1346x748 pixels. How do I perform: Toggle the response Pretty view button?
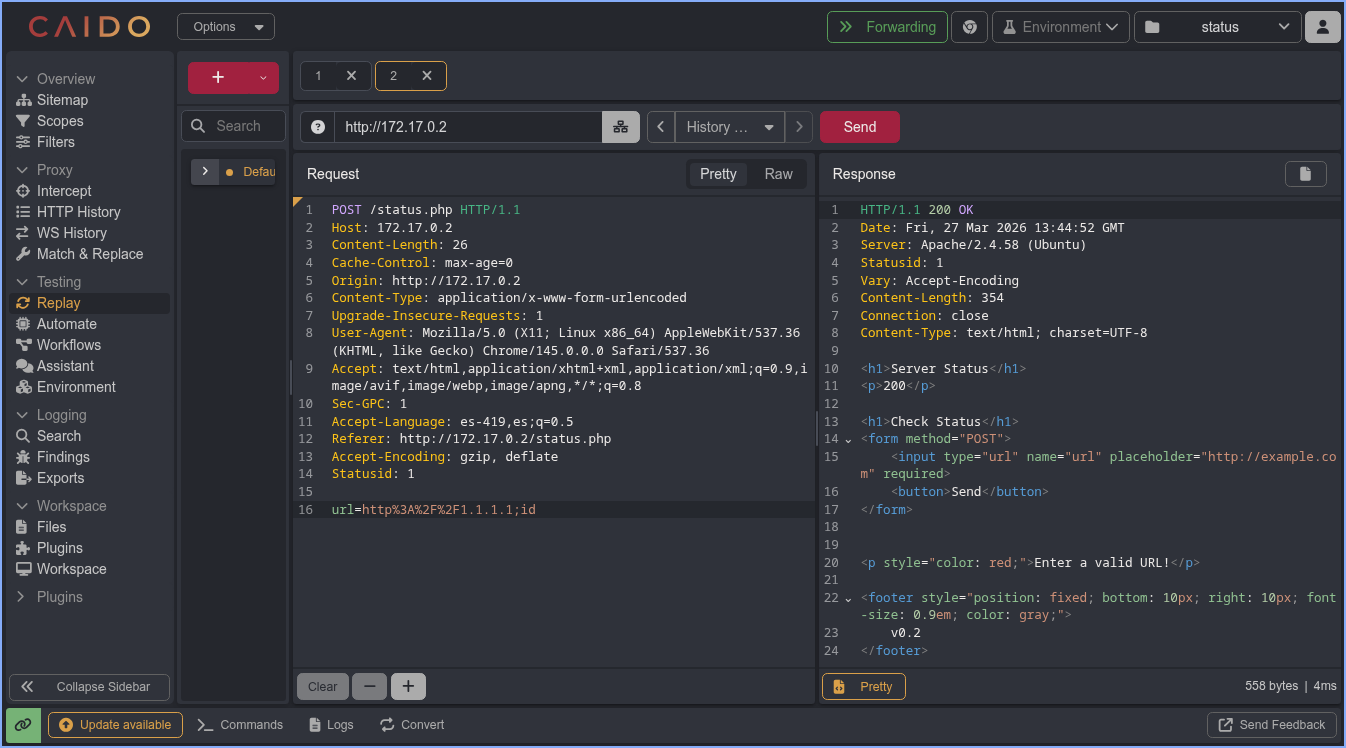[864, 687]
